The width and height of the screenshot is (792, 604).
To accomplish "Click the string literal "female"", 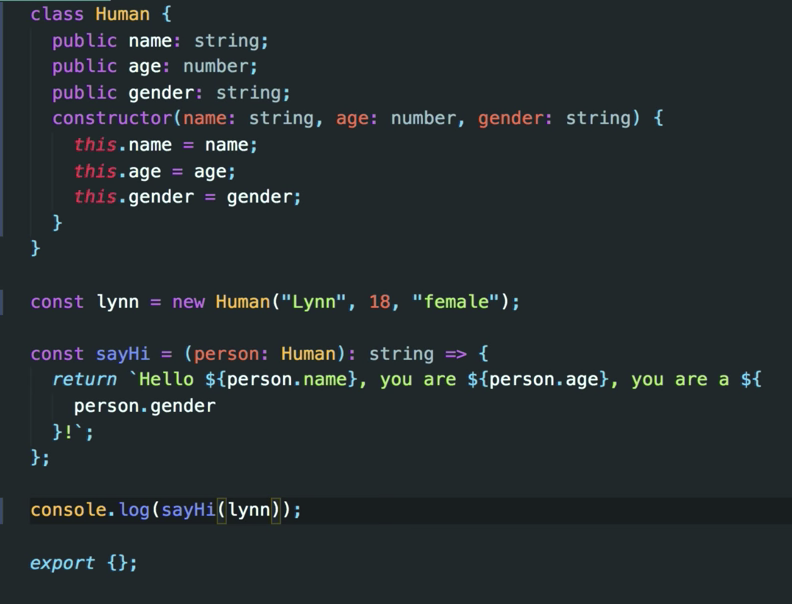I will pos(456,302).
